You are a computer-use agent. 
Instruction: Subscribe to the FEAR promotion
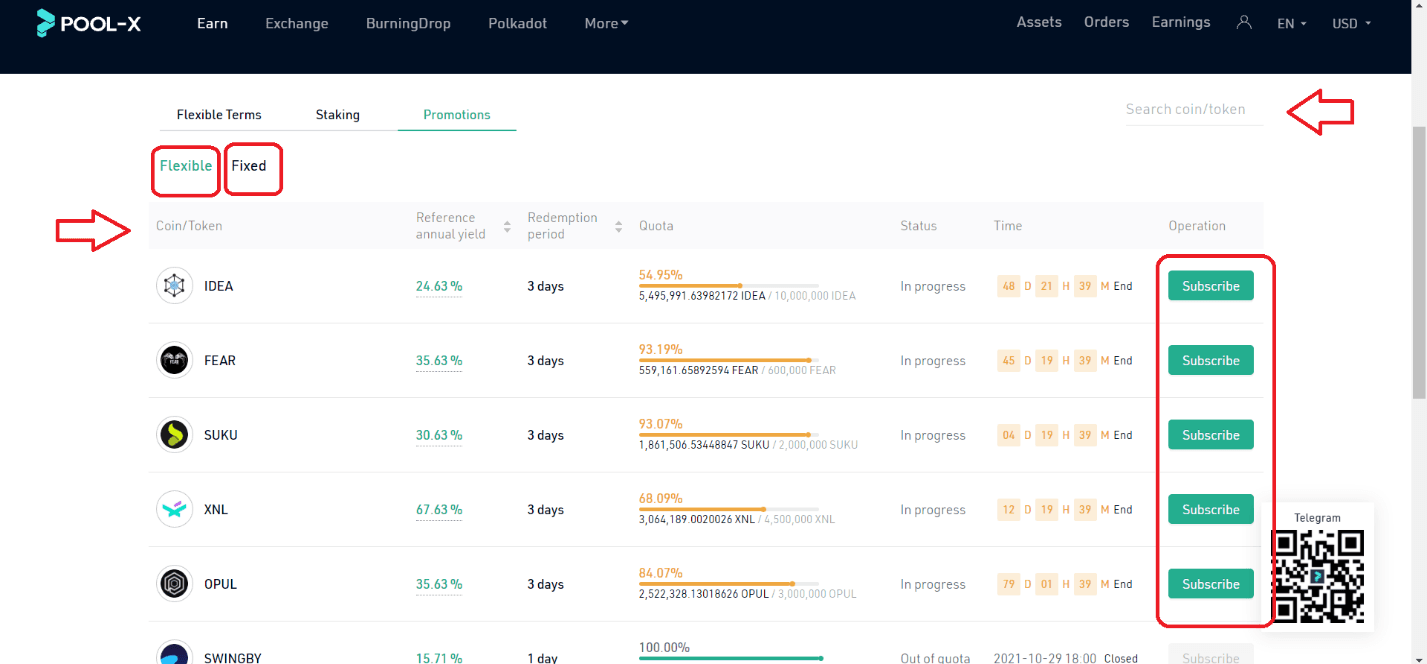point(1211,360)
